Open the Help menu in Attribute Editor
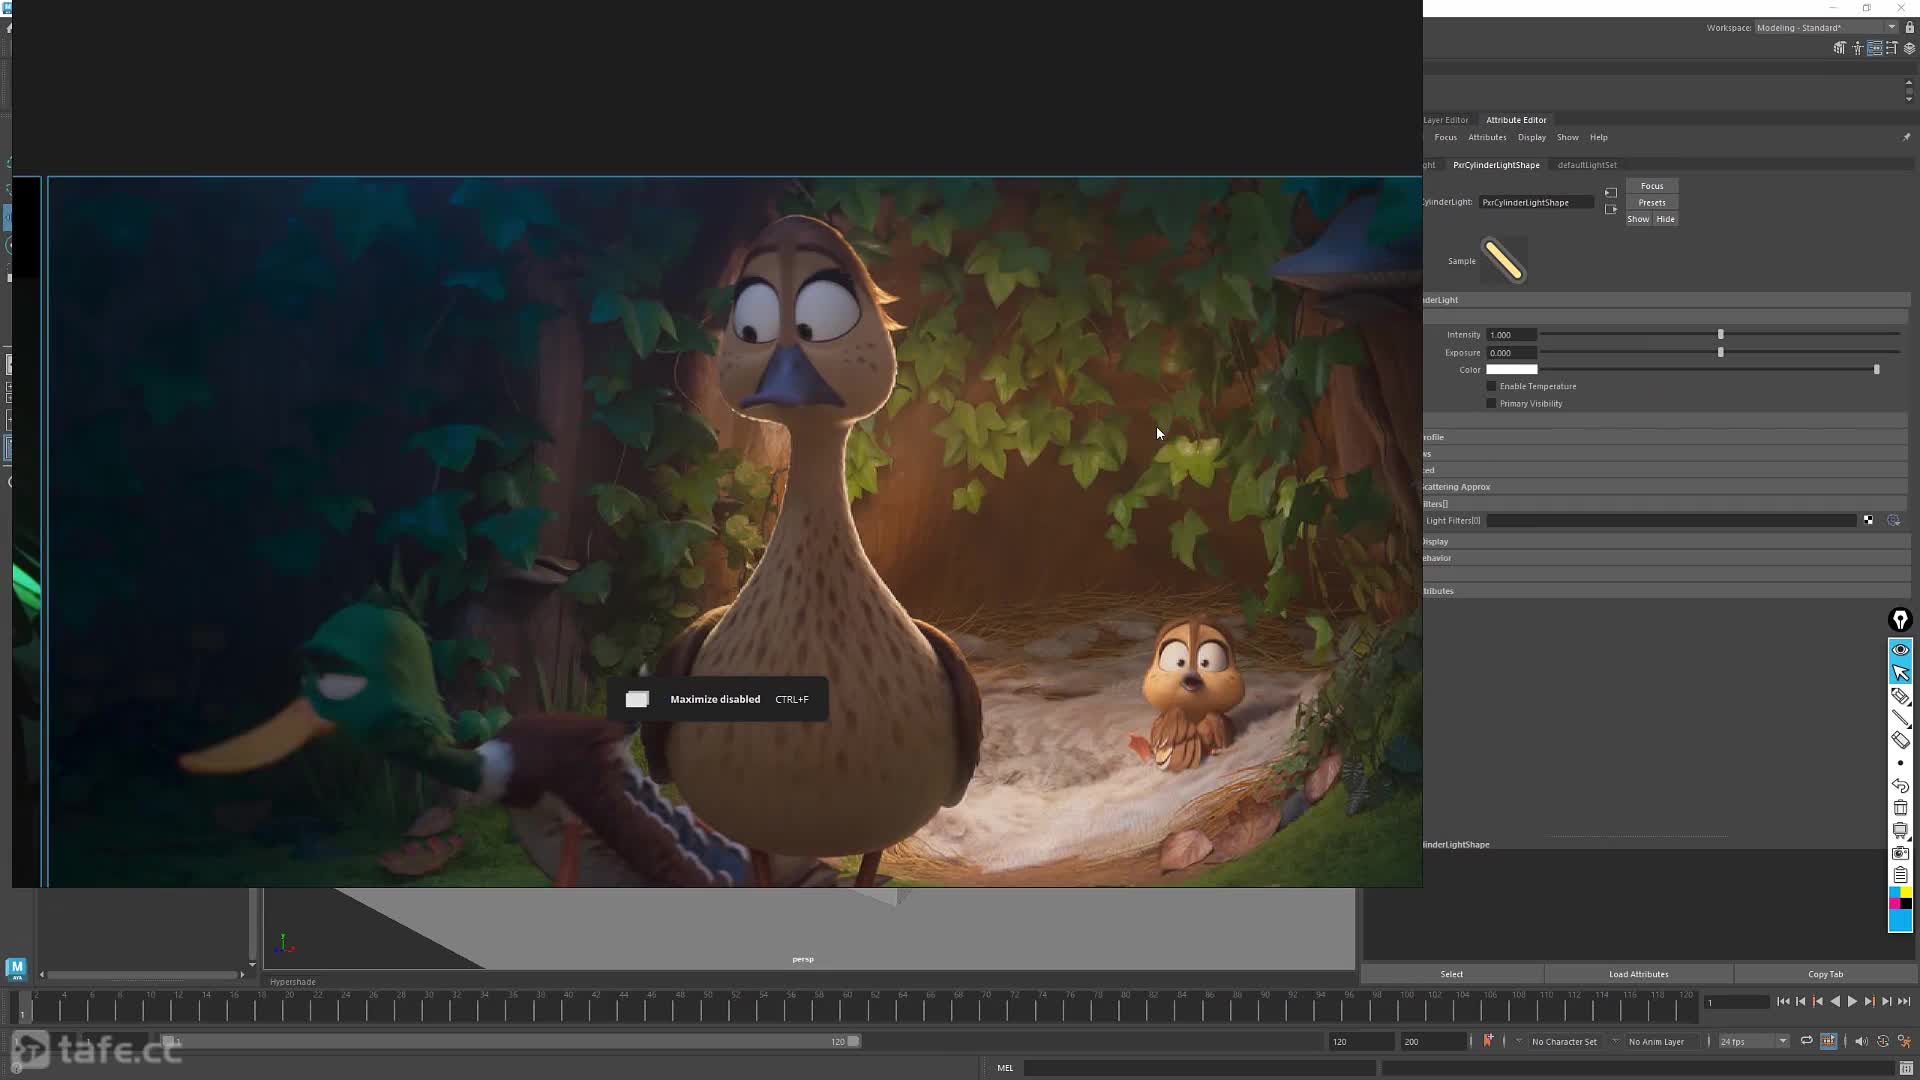The height and width of the screenshot is (1080, 1920). pos(1598,138)
